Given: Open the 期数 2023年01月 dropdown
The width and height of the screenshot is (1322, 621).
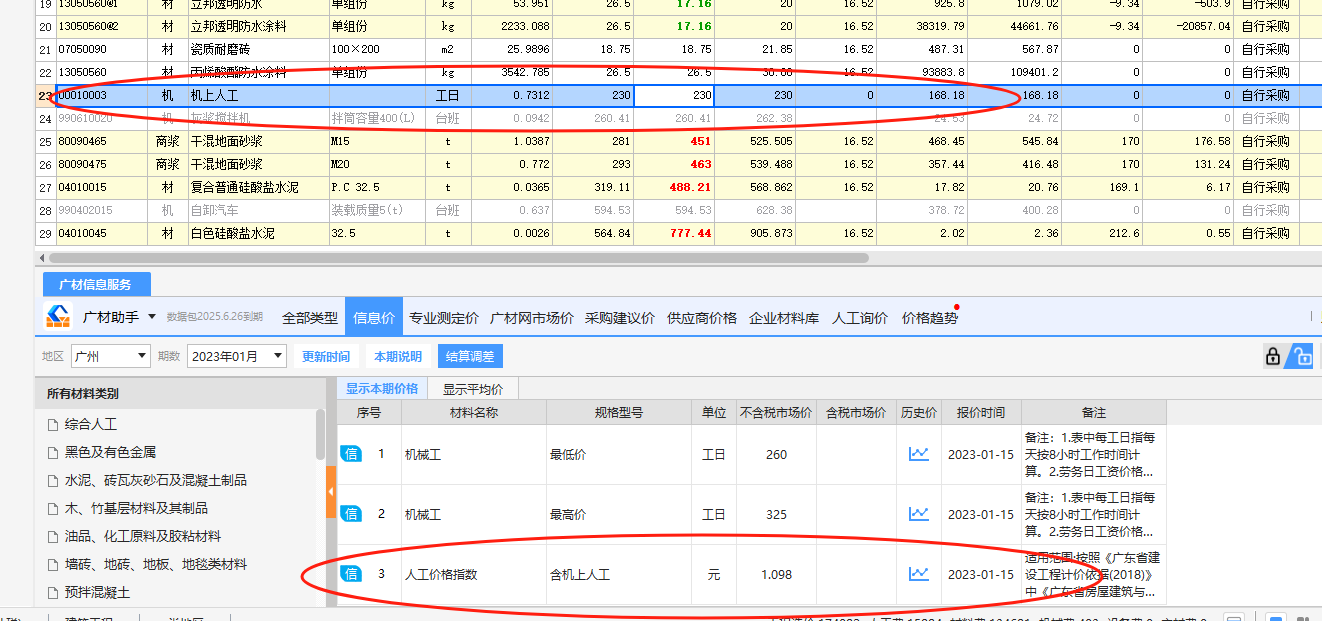Looking at the screenshot, I should 237,356.
